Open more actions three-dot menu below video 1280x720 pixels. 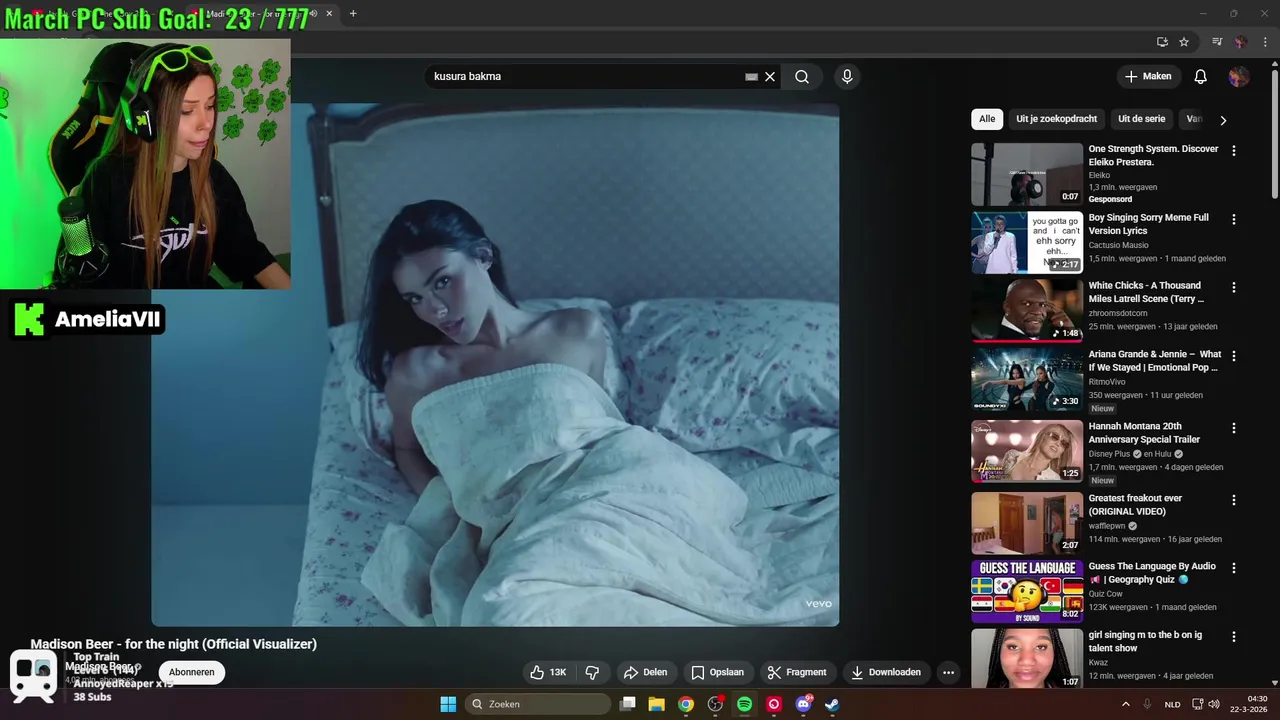coord(949,672)
